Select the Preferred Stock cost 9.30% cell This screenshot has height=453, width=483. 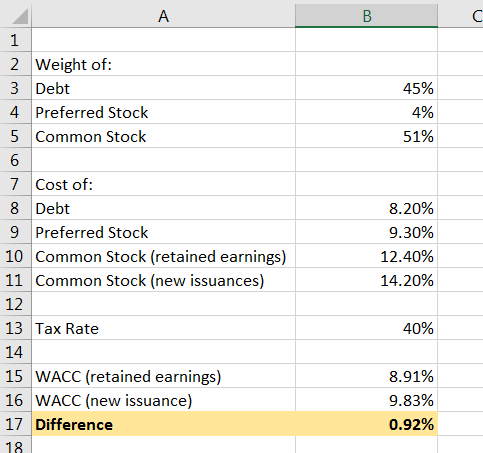[x=366, y=232]
